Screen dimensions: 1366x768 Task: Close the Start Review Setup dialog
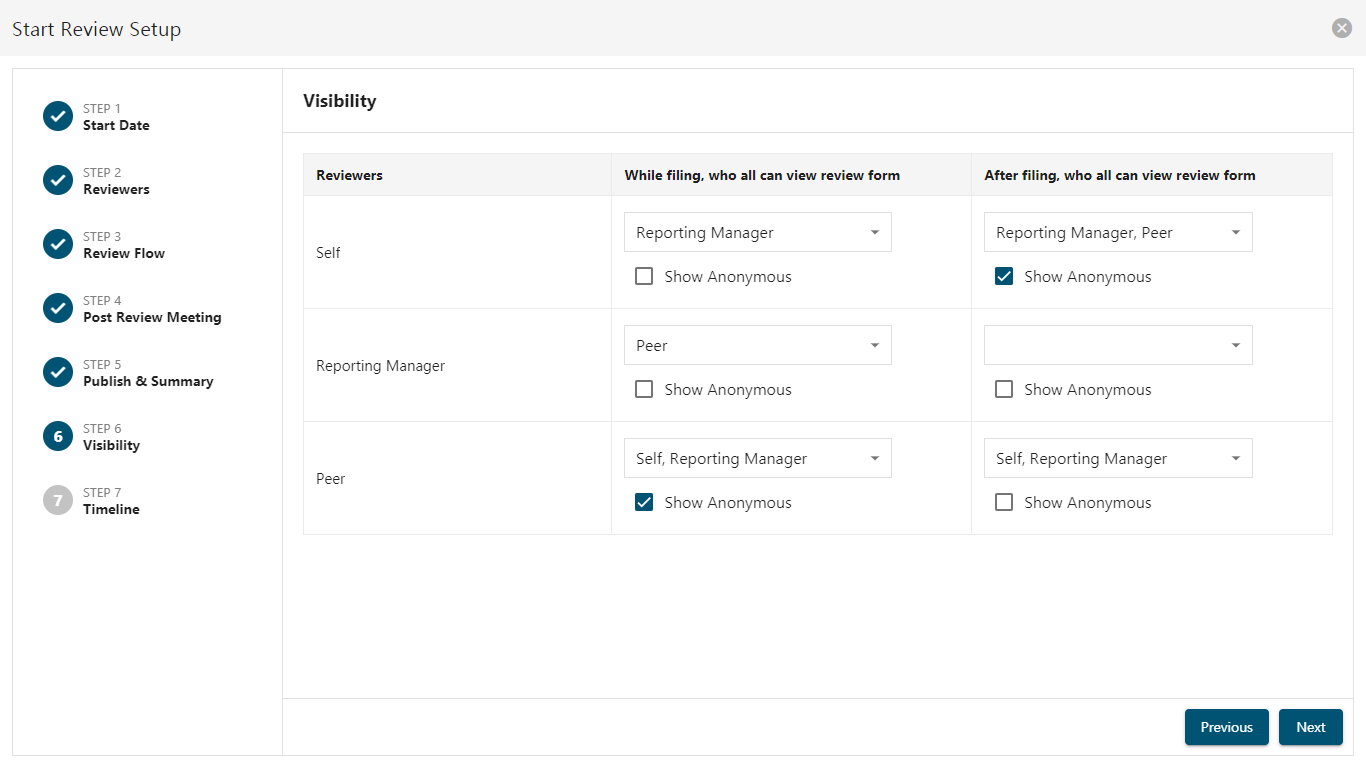[1342, 28]
